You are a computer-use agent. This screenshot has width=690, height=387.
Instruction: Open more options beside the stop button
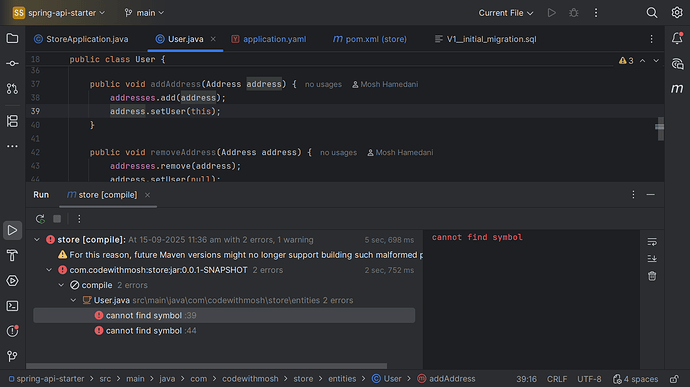point(79,219)
